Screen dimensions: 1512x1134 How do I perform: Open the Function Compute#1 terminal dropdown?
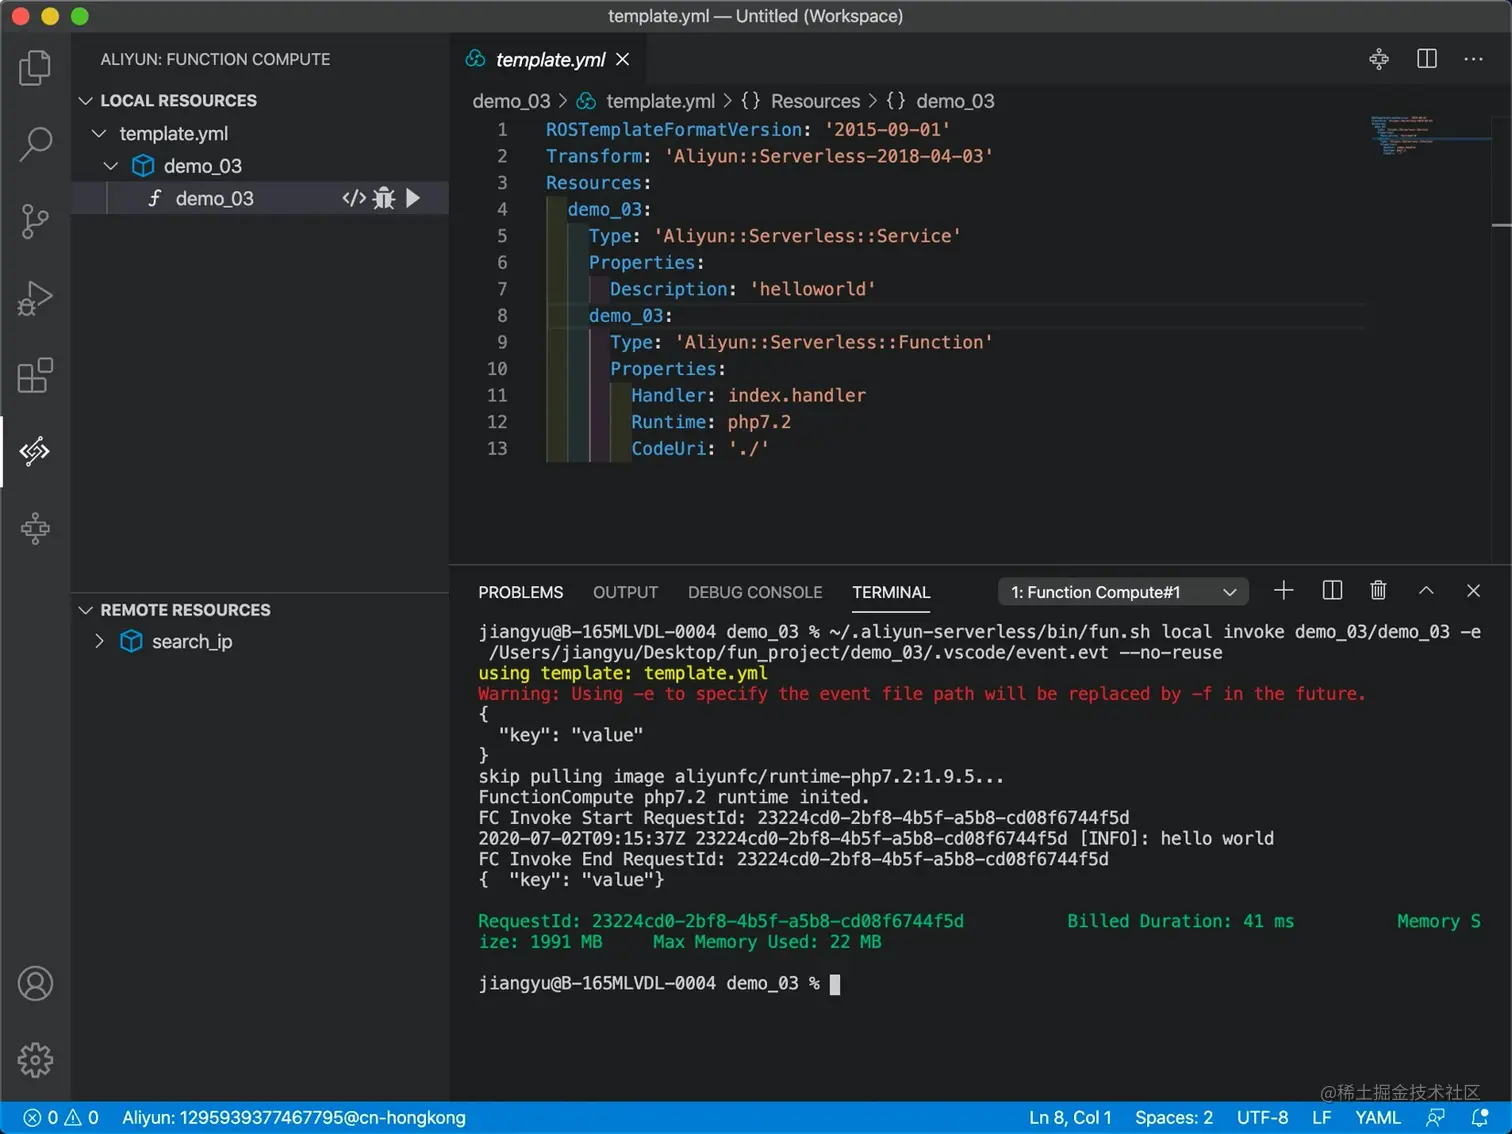(x=1123, y=592)
